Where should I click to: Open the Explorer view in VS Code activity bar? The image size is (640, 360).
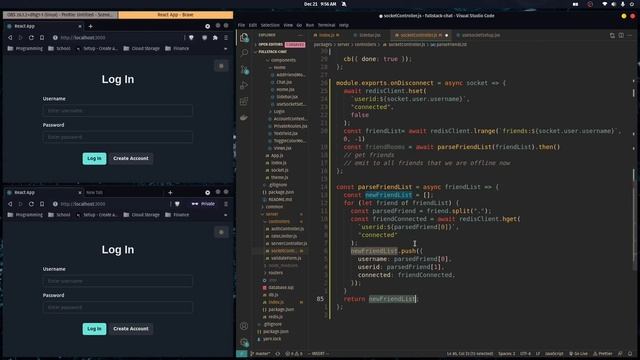(x=244, y=38)
